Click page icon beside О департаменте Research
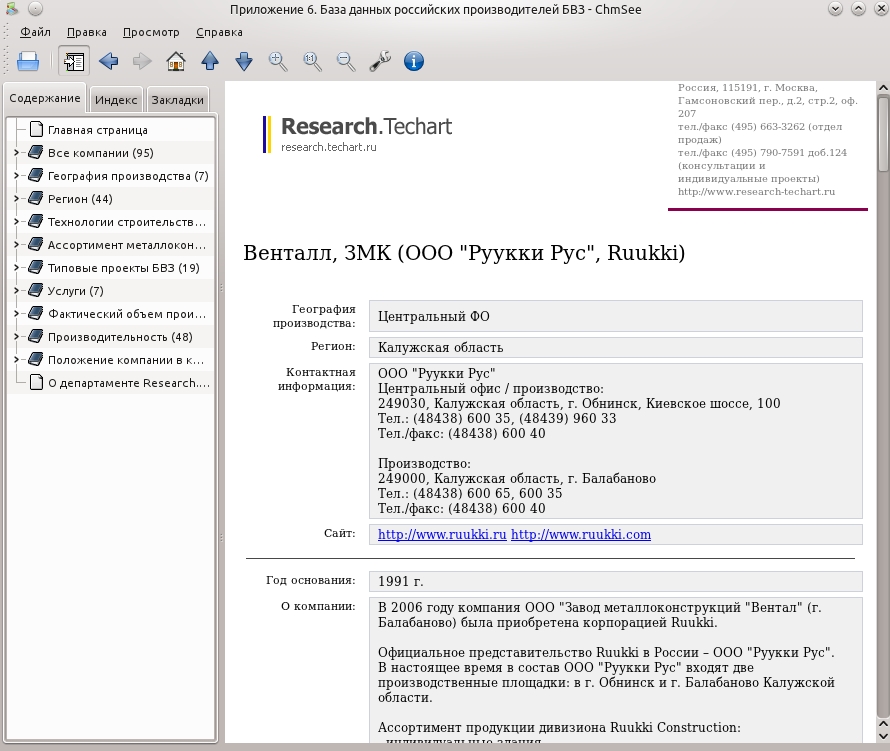 (x=36, y=383)
